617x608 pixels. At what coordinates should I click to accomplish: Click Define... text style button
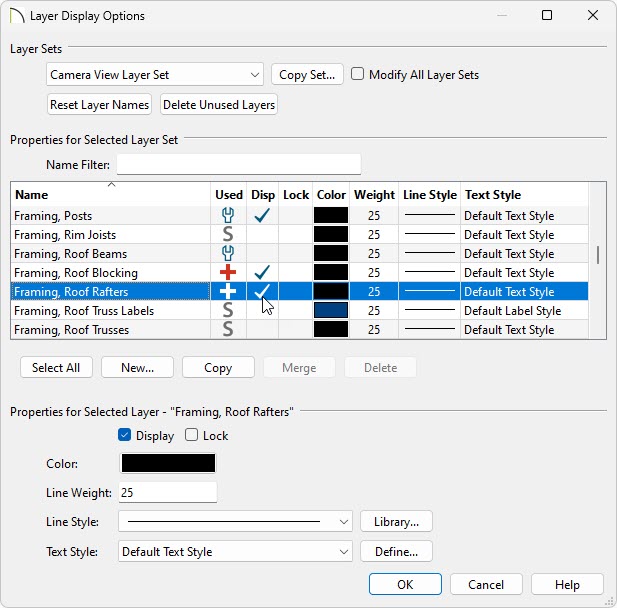tap(396, 551)
